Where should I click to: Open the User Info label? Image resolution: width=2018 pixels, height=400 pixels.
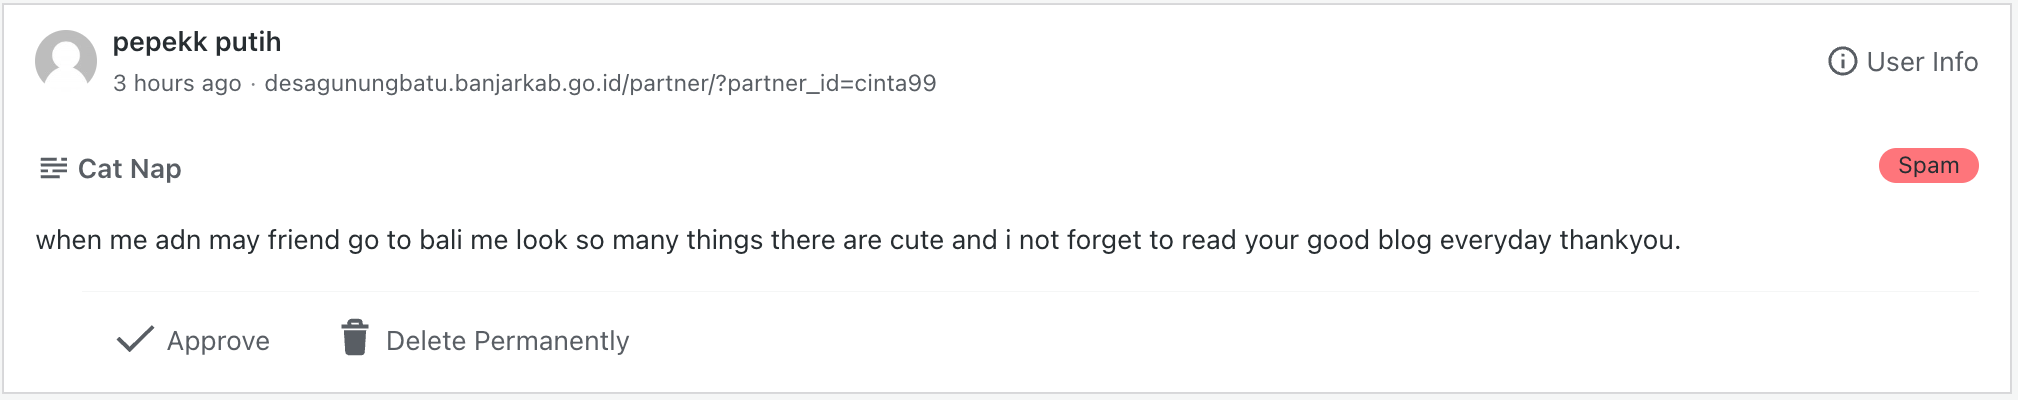point(1922,62)
